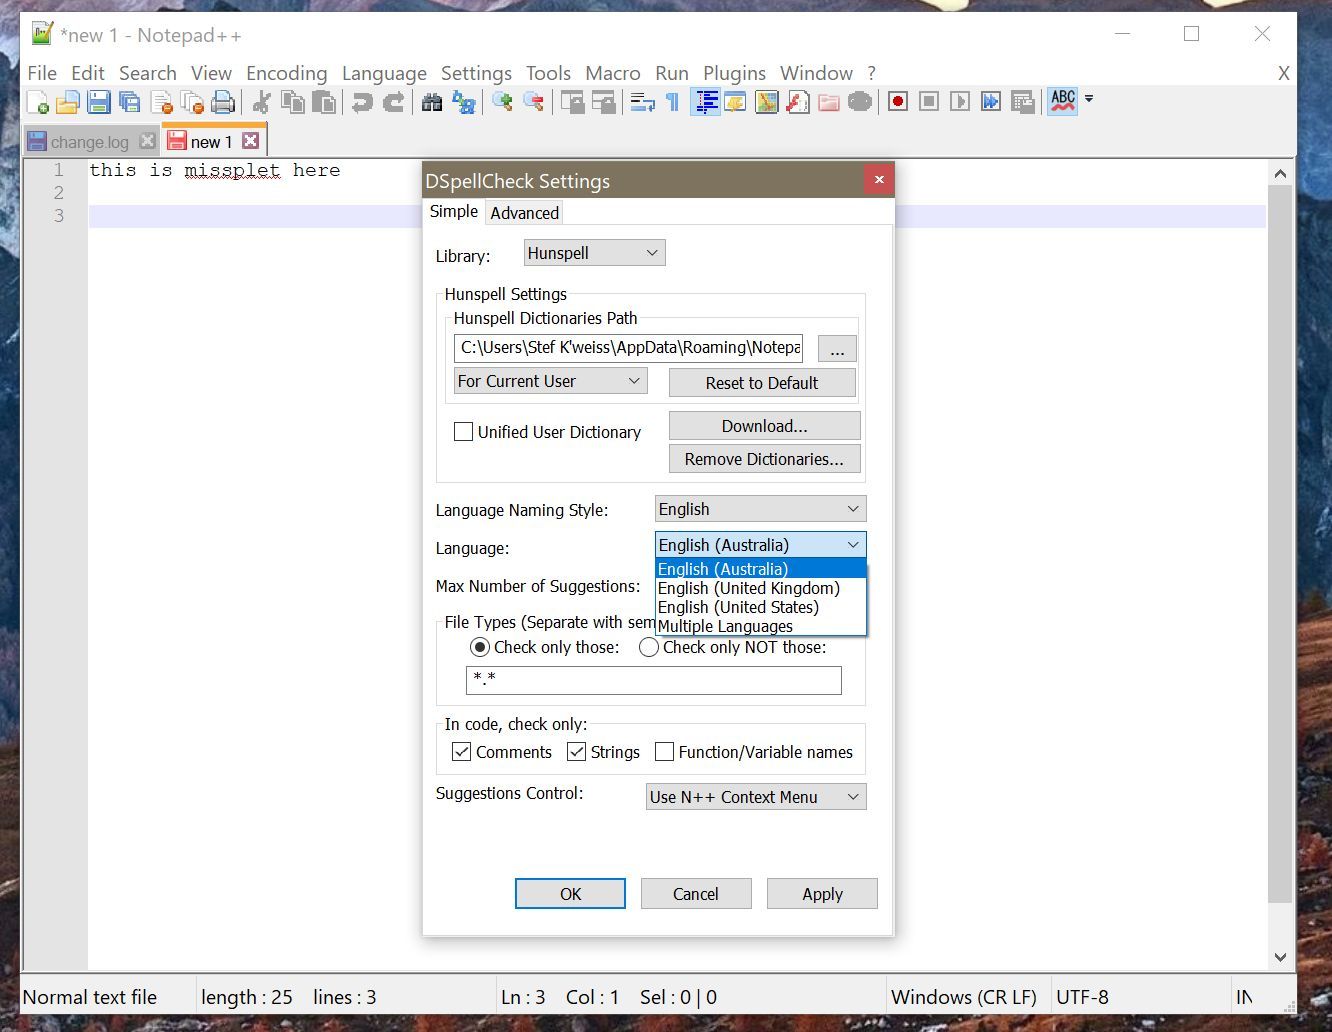Open the For Current User dropdown
The image size is (1332, 1032).
pos(550,381)
